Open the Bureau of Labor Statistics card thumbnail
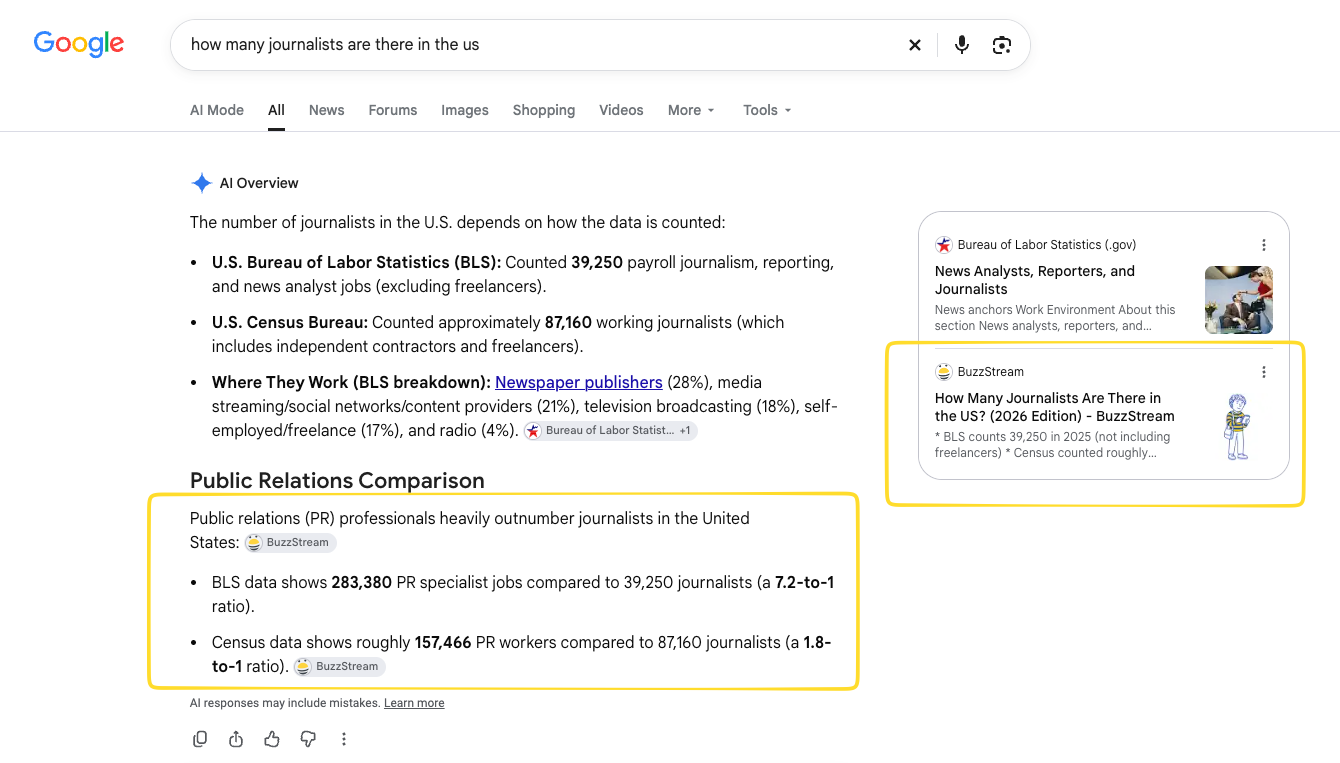This screenshot has height=763, width=1340. [1239, 300]
